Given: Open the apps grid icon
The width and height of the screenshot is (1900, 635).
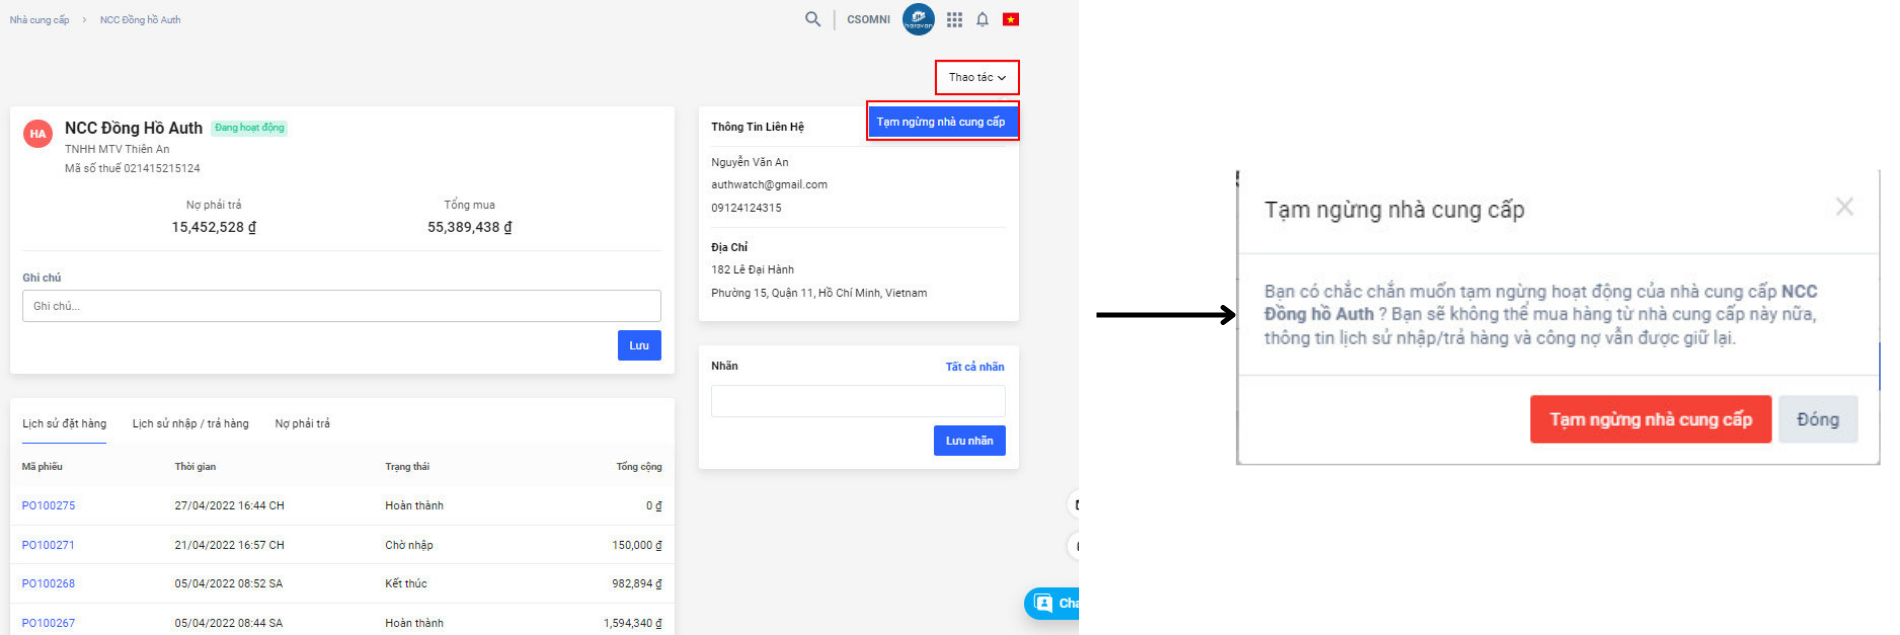Looking at the screenshot, I should click(x=955, y=19).
